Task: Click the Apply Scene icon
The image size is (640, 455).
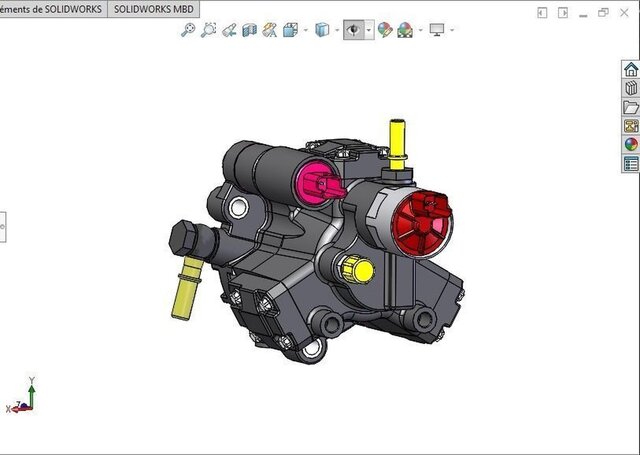Action: click(x=404, y=30)
